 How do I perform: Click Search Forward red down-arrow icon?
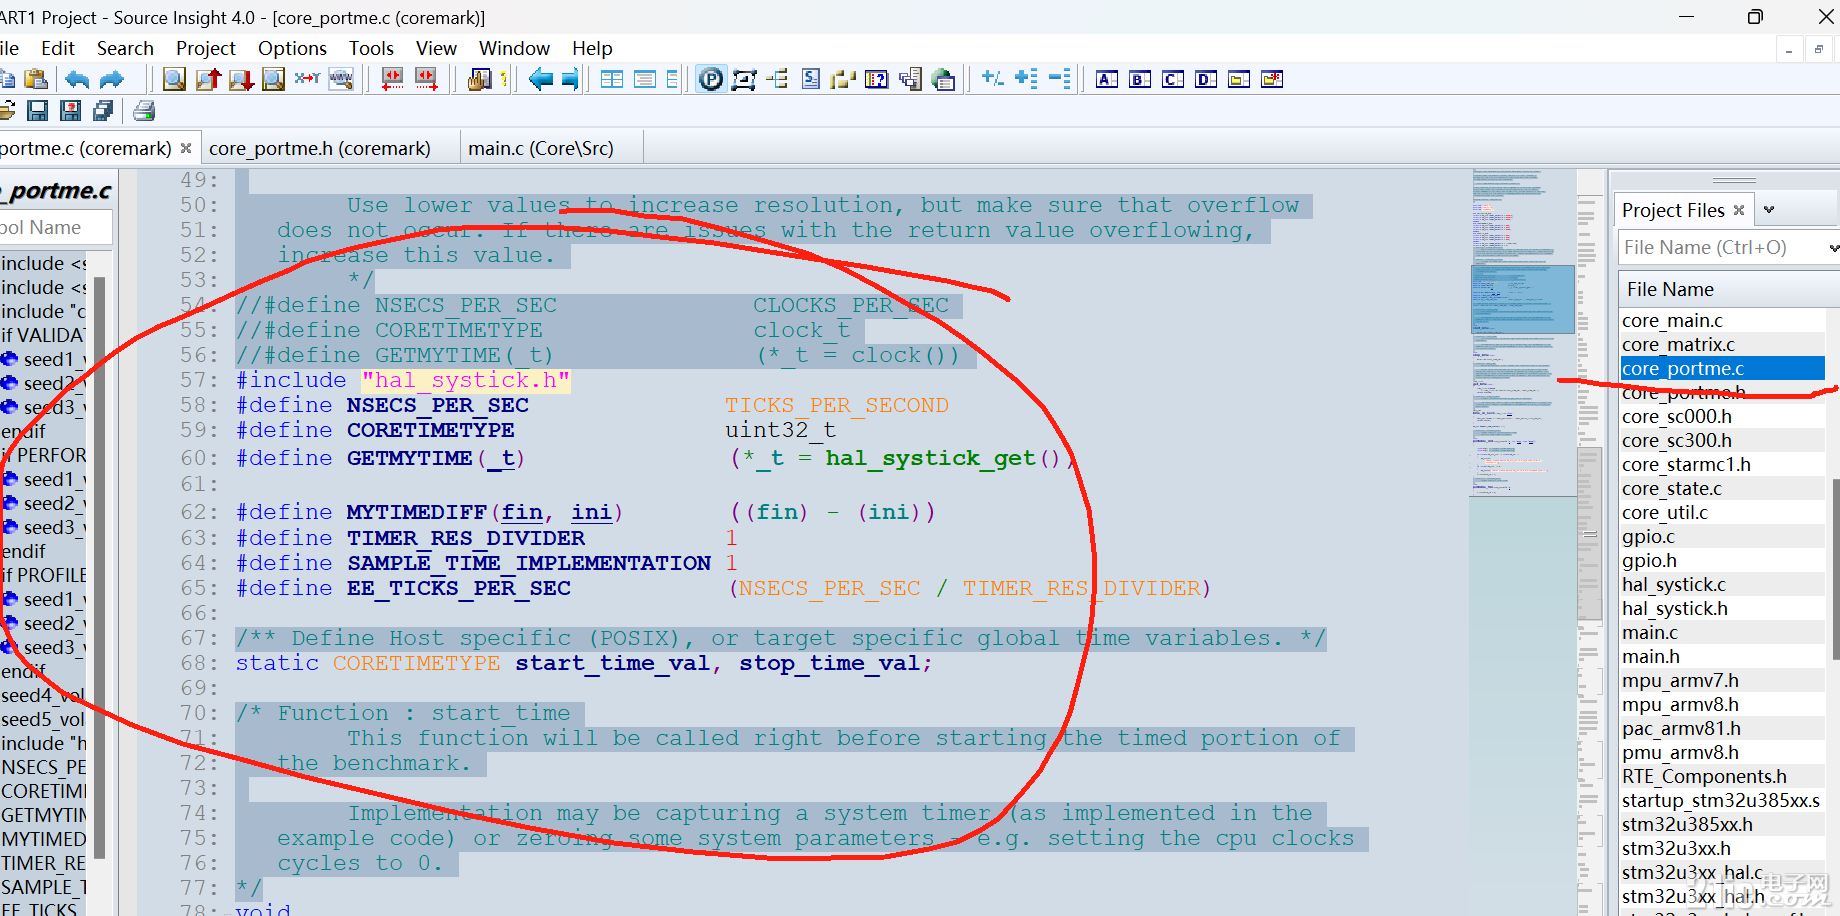coord(241,79)
